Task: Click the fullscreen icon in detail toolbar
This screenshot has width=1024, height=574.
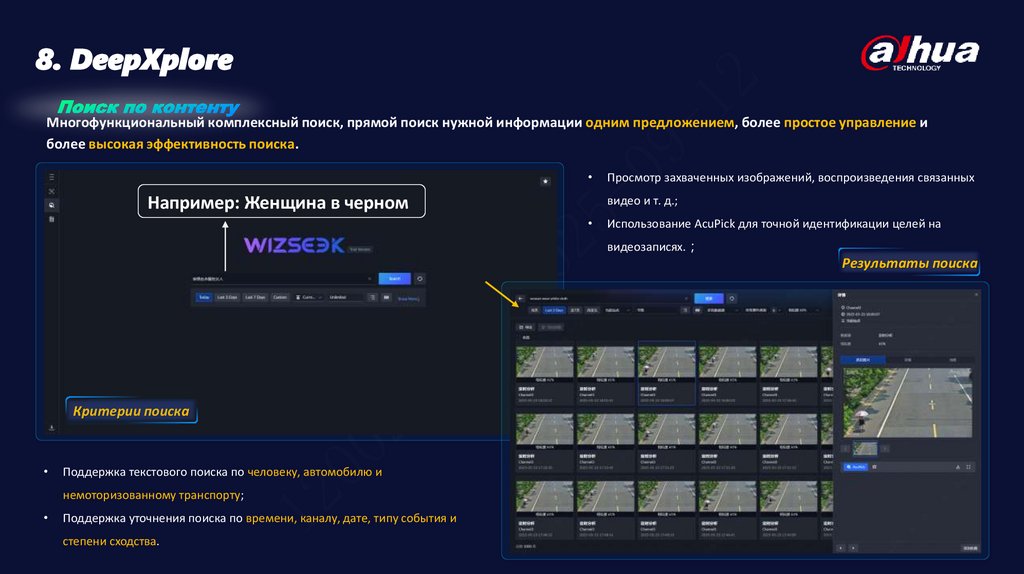Action: click(968, 467)
